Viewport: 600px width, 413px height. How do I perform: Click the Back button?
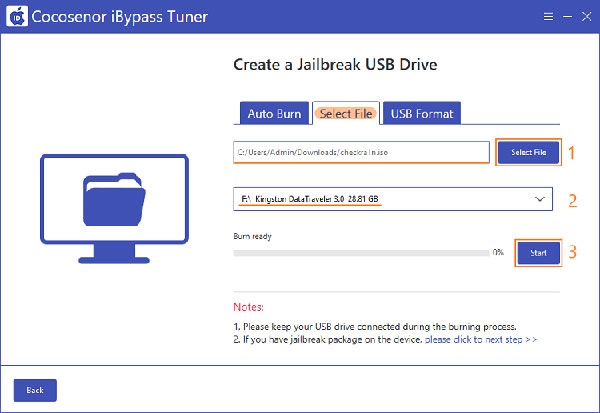tap(35, 390)
